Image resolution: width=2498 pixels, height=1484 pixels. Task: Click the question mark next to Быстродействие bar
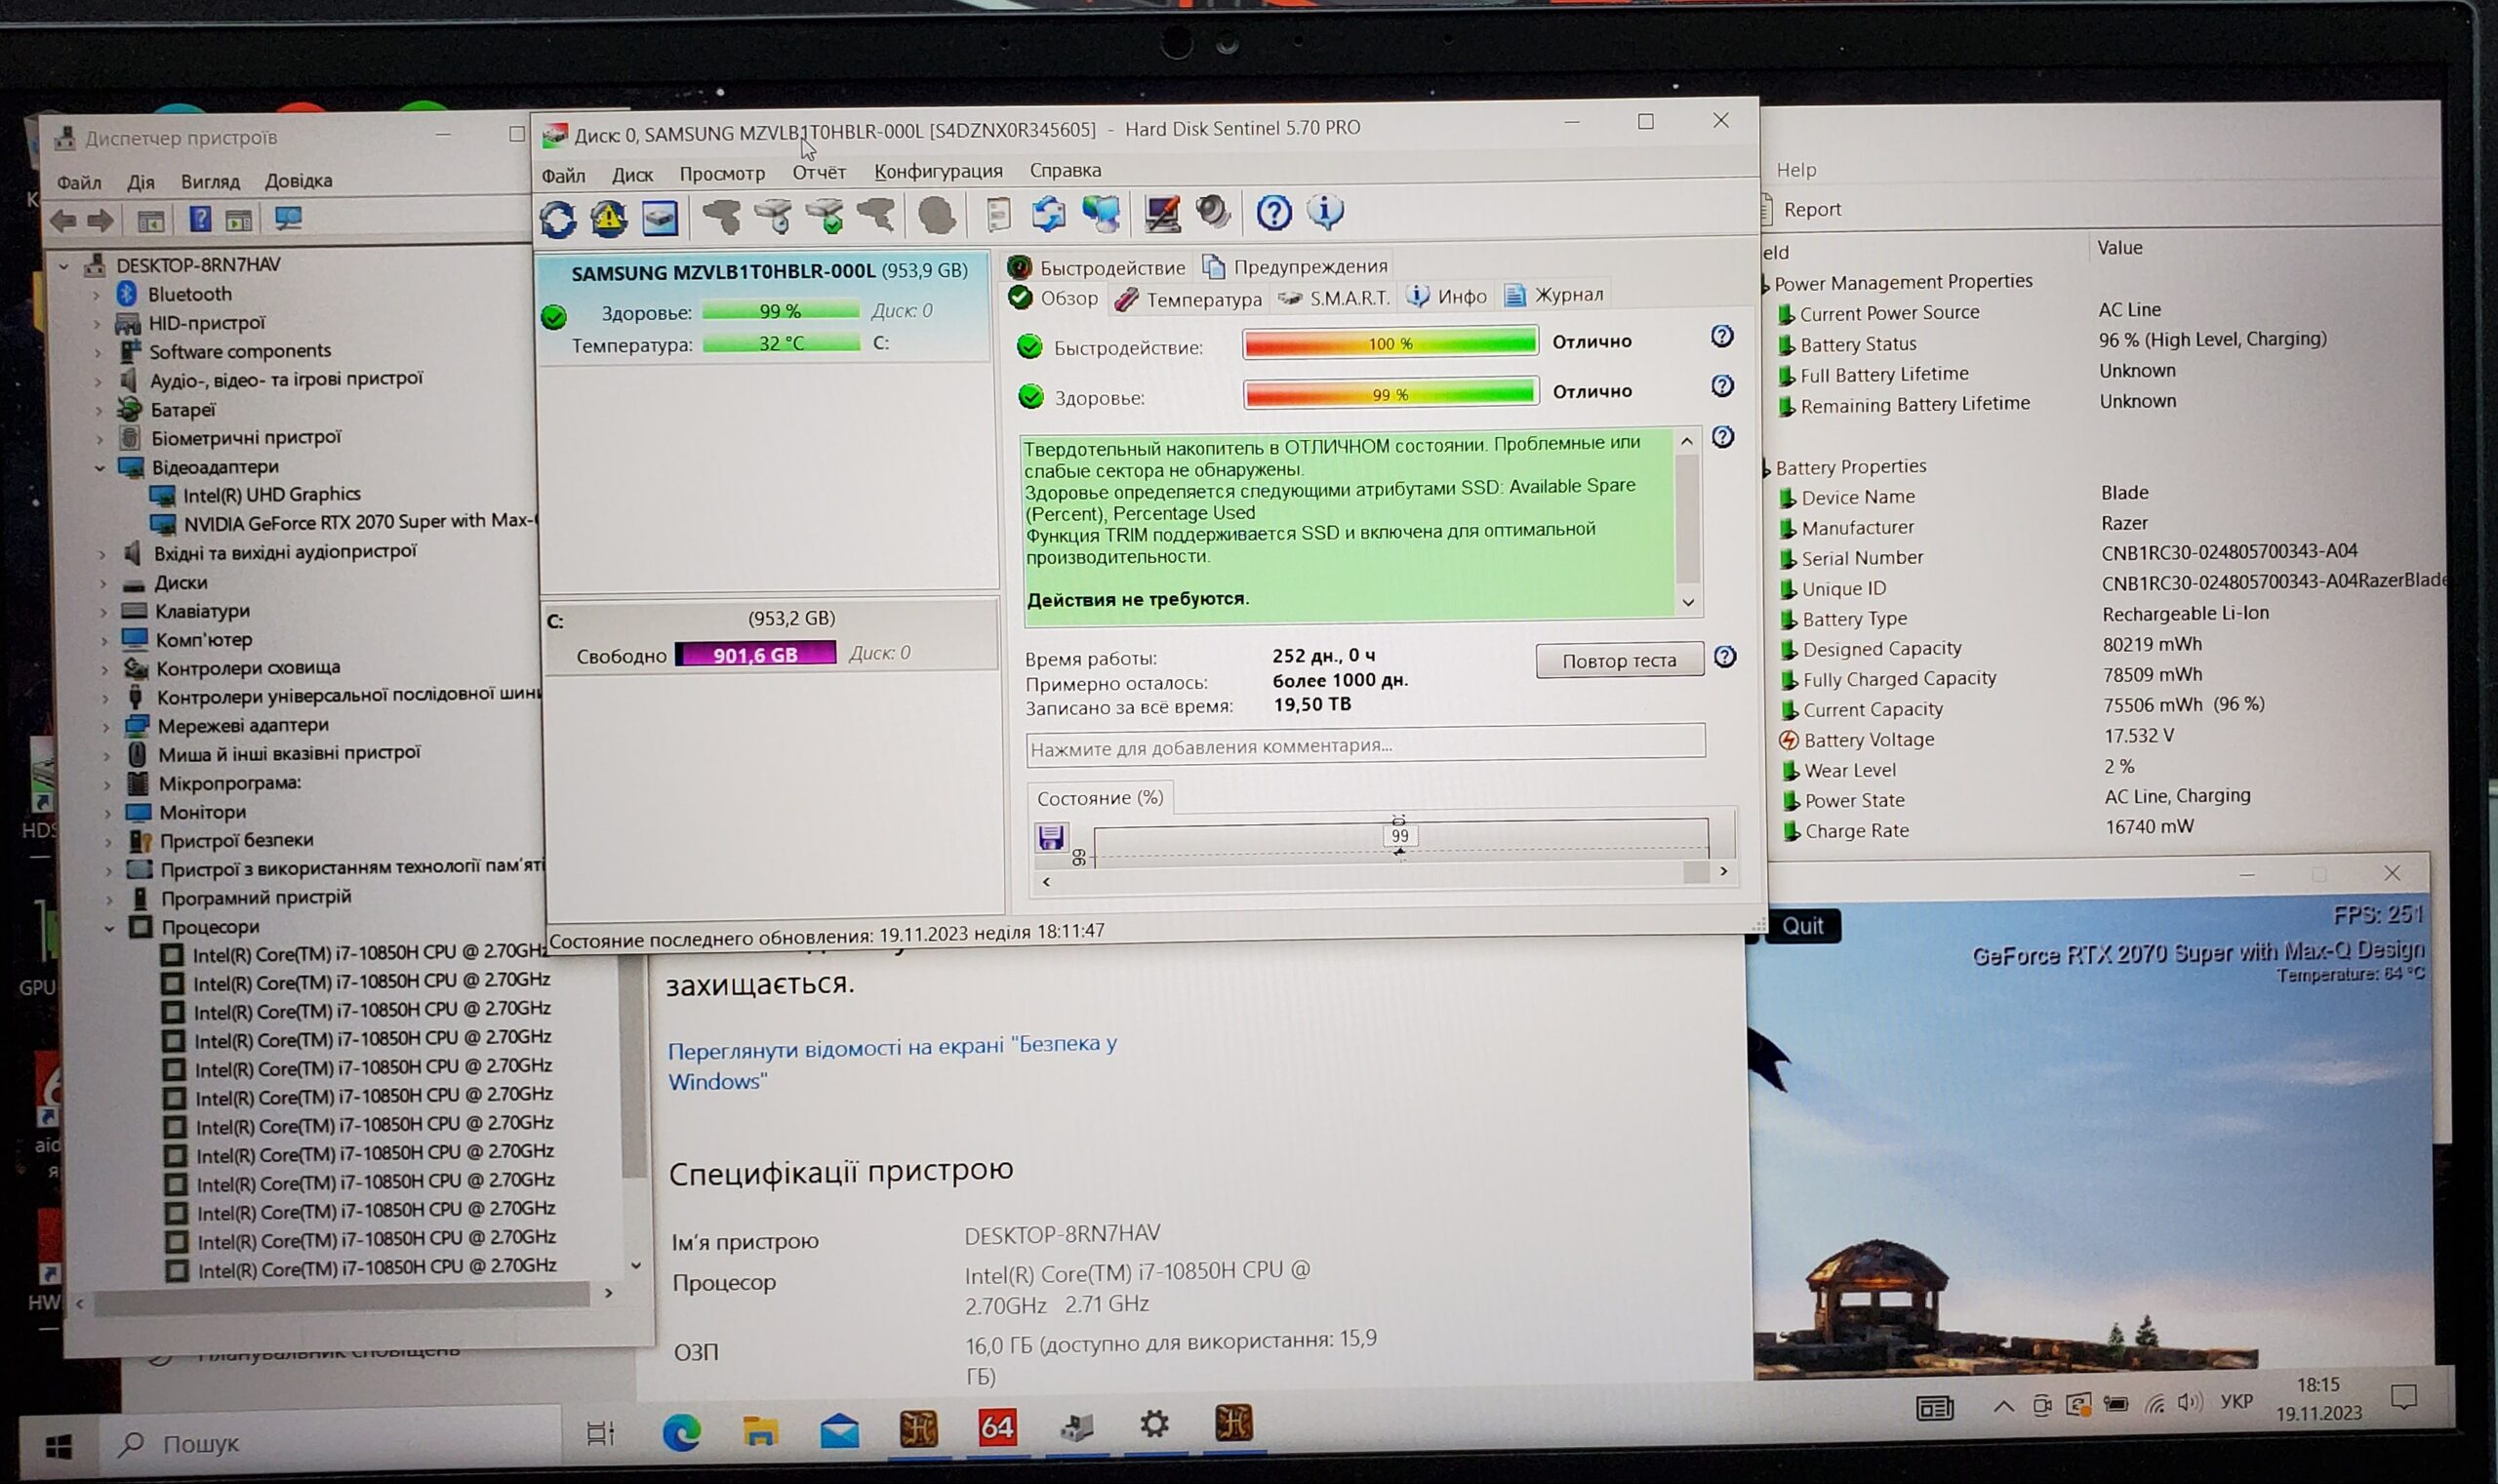(x=1721, y=336)
